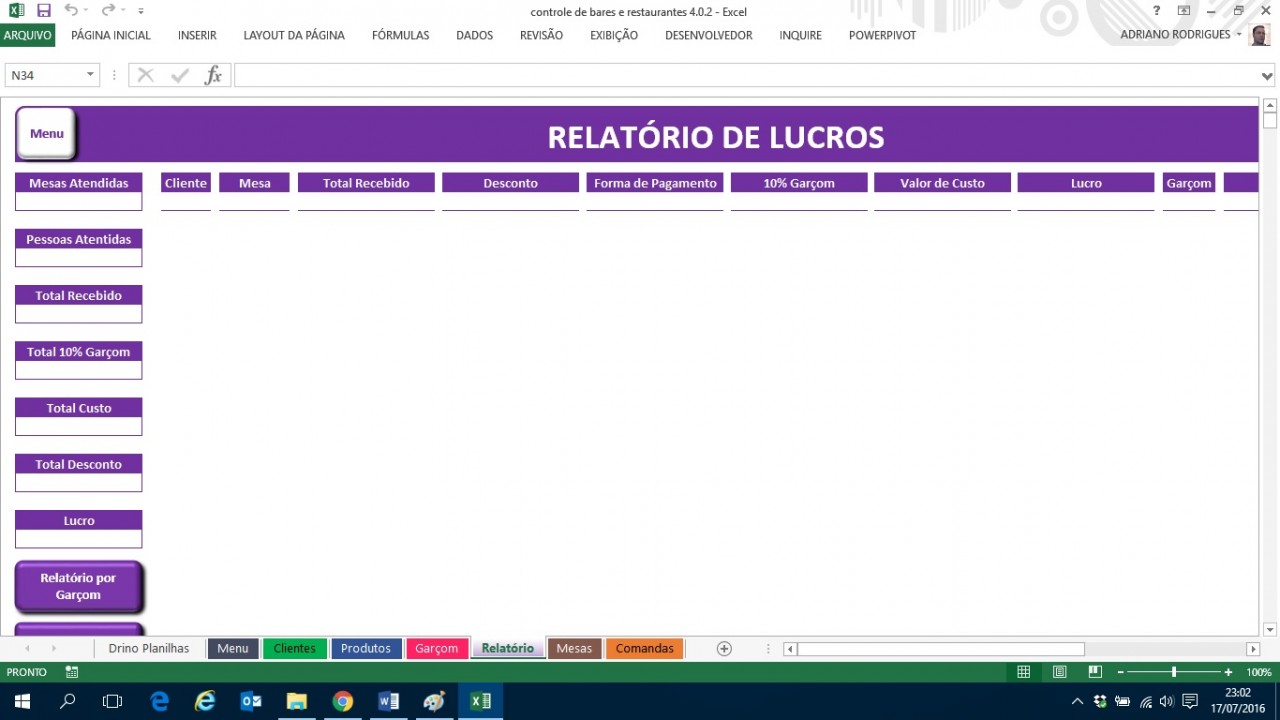1280x720 pixels.
Task: Switch to Page Break Preview icon
Action: (1095, 672)
